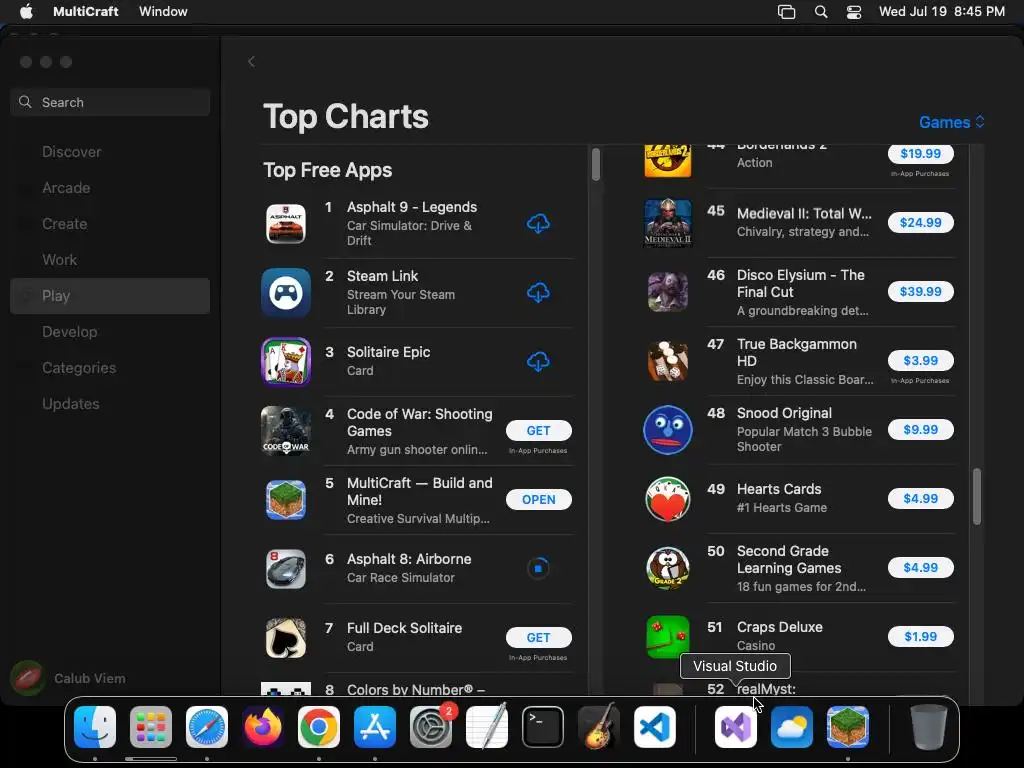Buy Medieval II: Total War for $24.99
1024x768 pixels.
point(920,223)
